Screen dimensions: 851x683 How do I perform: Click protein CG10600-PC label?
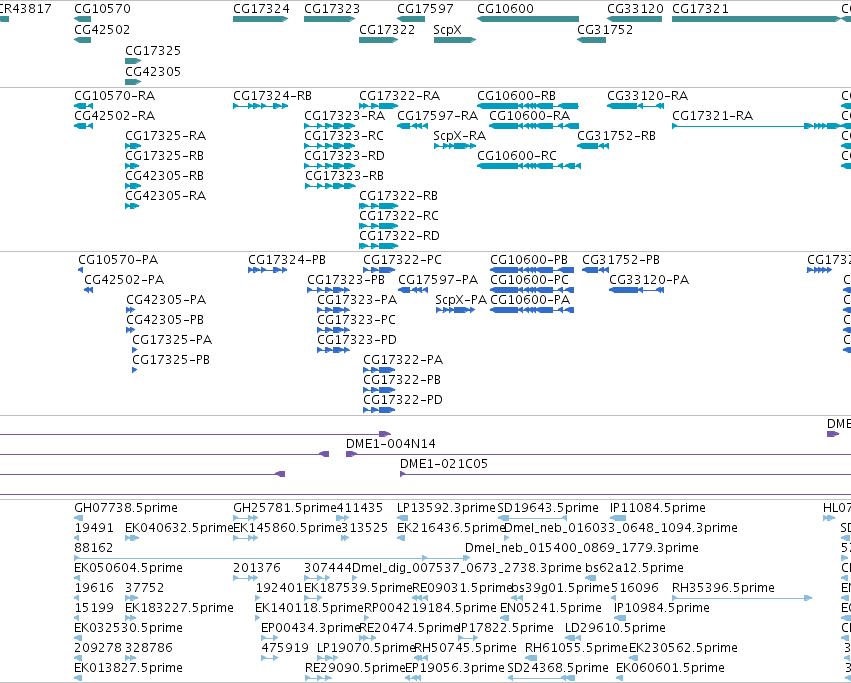pos(529,280)
